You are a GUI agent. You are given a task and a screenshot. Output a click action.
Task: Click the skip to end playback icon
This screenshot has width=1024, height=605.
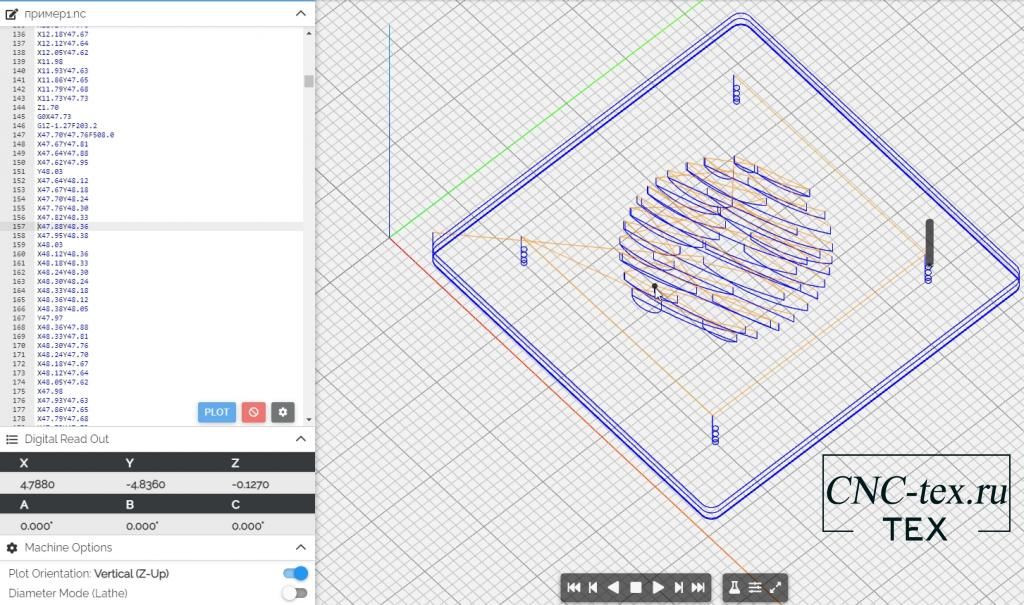point(699,588)
